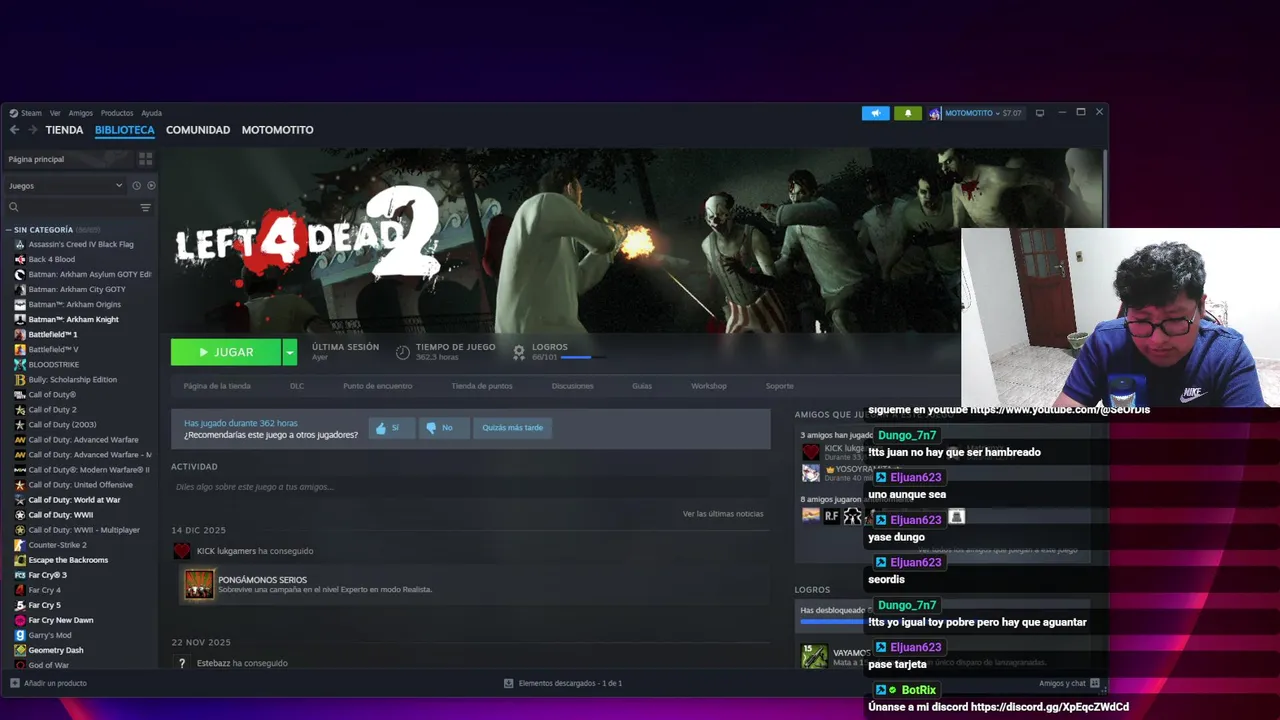The height and width of the screenshot is (720, 1280).
Task: Open the Amigos menu
Action: pos(80,113)
